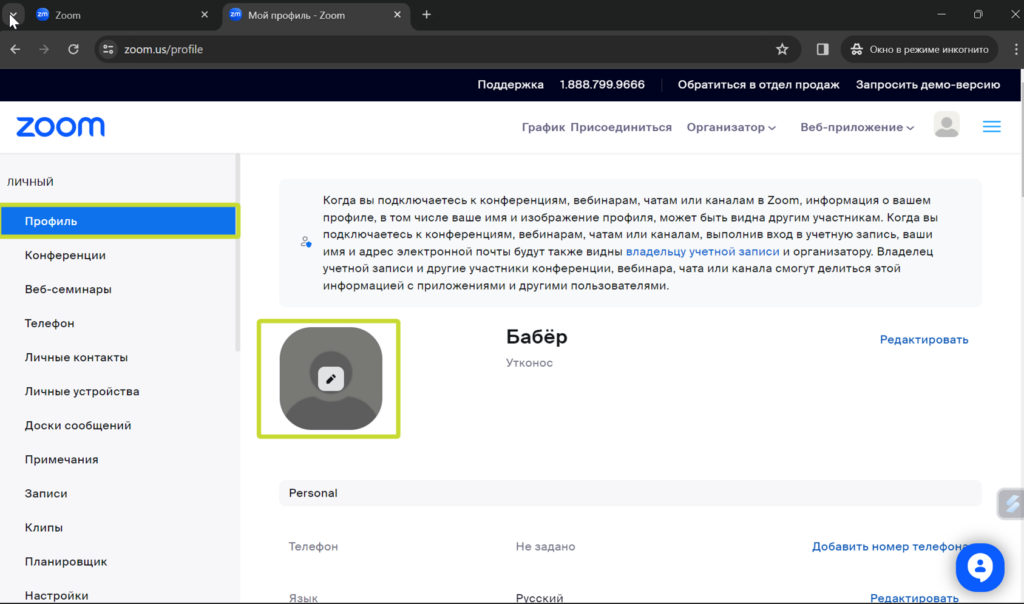
Task: Select Профиль in the sidebar
Action: click(x=119, y=221)
